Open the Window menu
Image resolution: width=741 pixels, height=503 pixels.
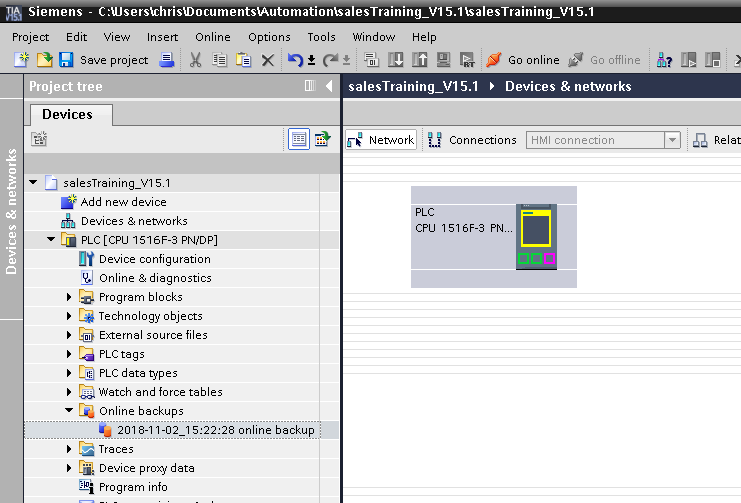pyautogui.click(x=373, y=37)
